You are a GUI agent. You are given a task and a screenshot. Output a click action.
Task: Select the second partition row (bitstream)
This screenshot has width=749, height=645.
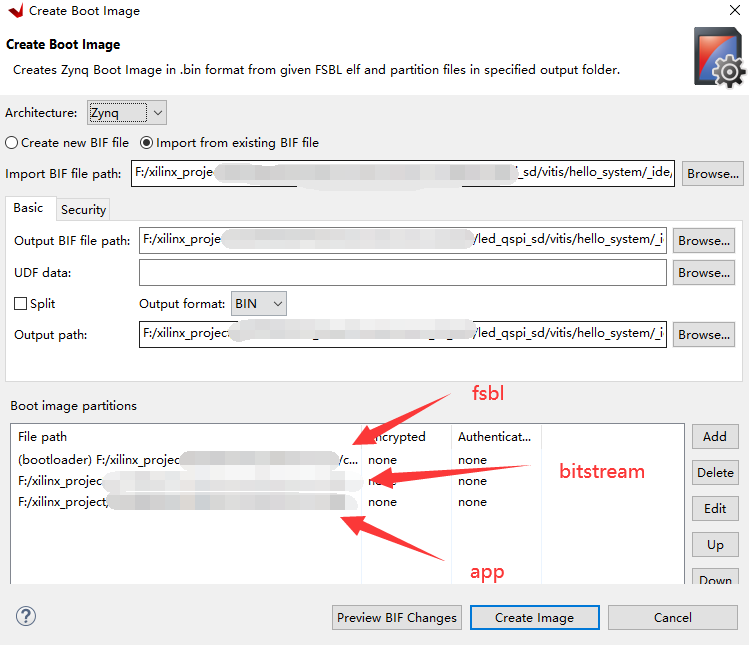(x=347, y=481)
